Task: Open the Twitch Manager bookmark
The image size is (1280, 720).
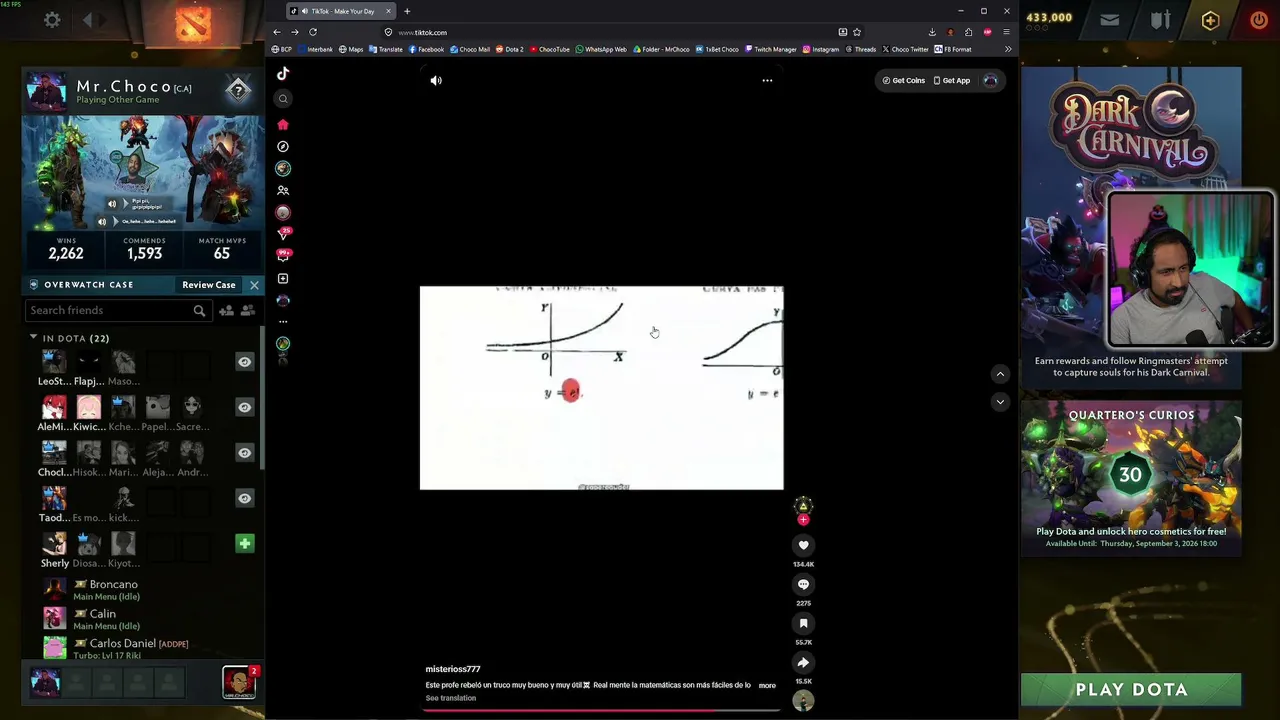Action: pos(771,49)
